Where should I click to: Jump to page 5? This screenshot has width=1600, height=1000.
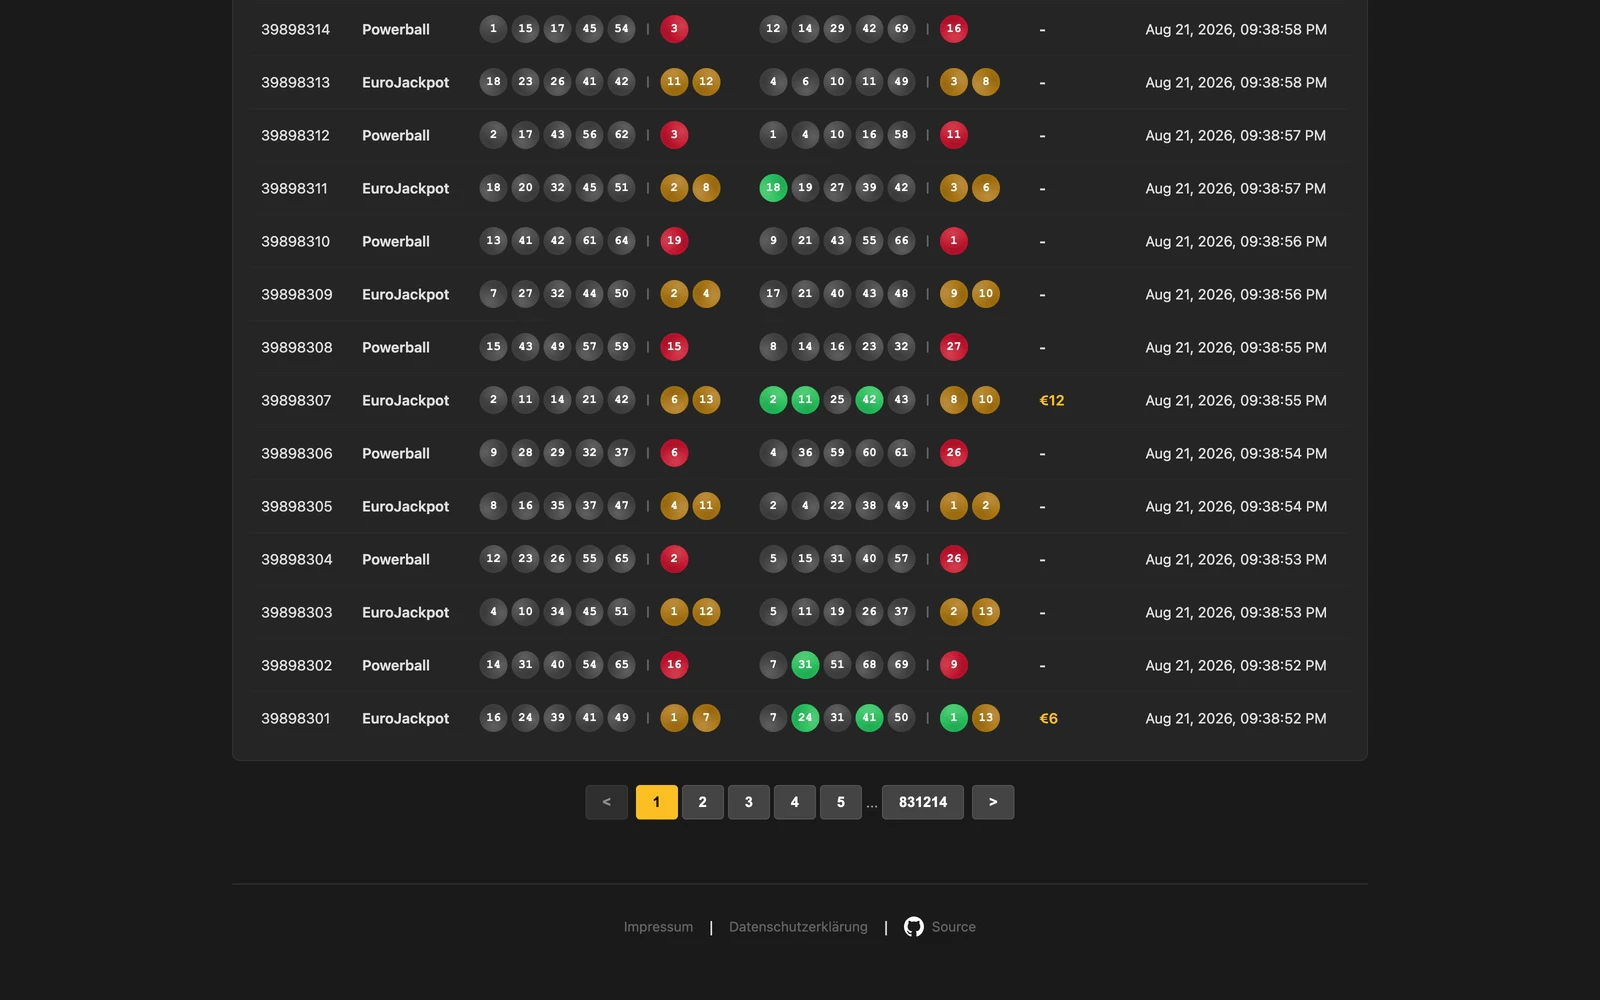(841, 802)
